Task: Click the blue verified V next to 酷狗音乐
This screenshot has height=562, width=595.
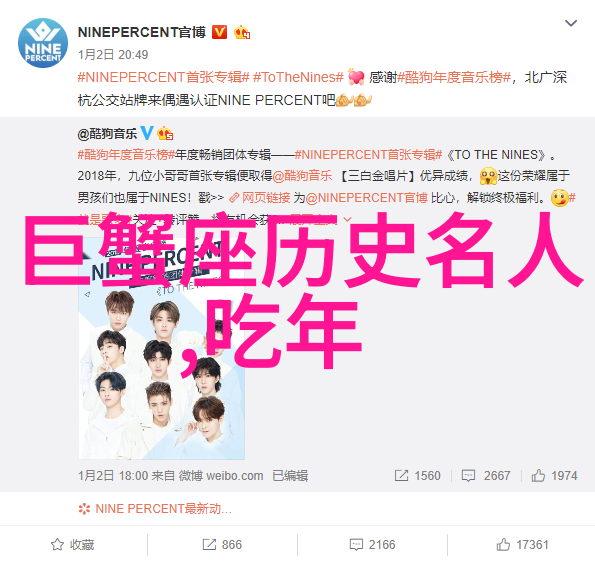Action: [x=147, y=133]
